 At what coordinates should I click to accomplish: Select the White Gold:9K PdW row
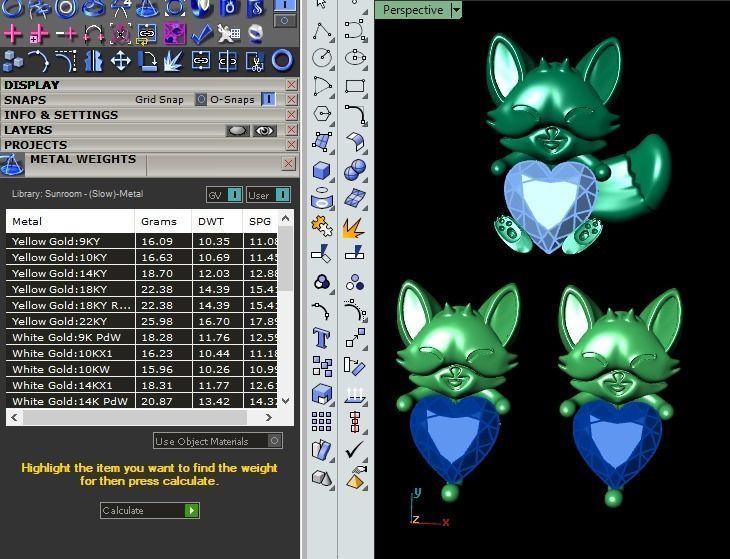(142, 337)
